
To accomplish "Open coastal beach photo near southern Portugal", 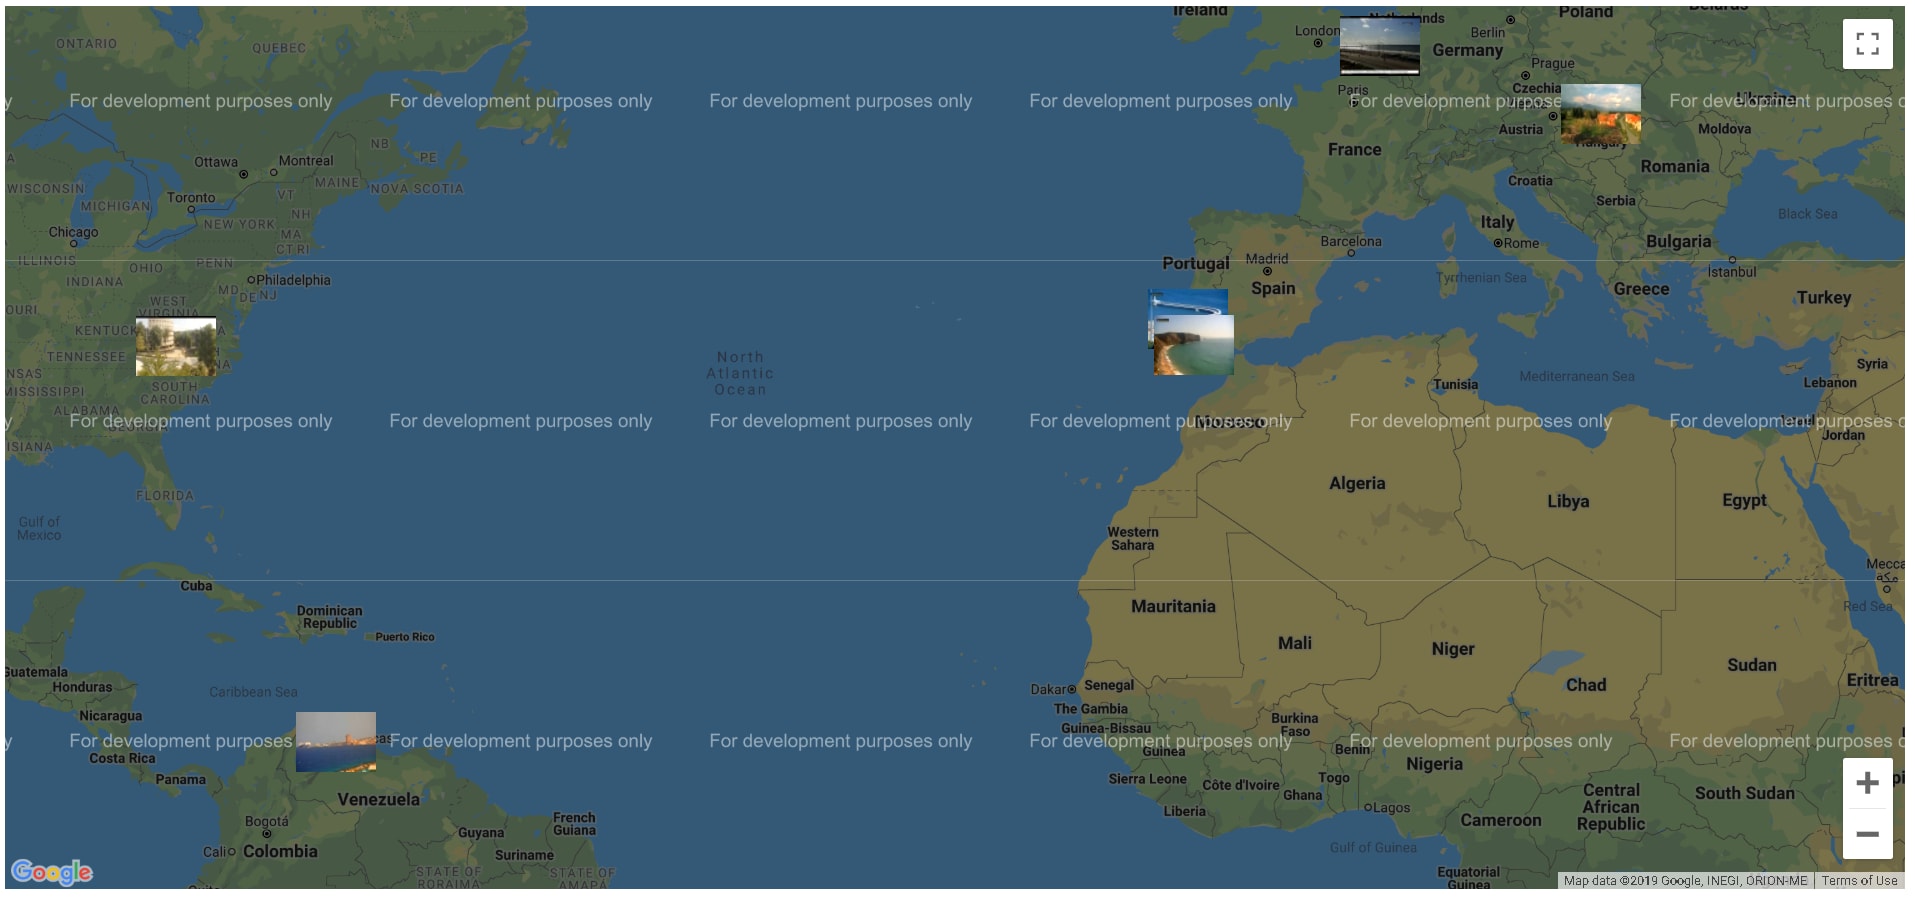I will pos(1193,345).
